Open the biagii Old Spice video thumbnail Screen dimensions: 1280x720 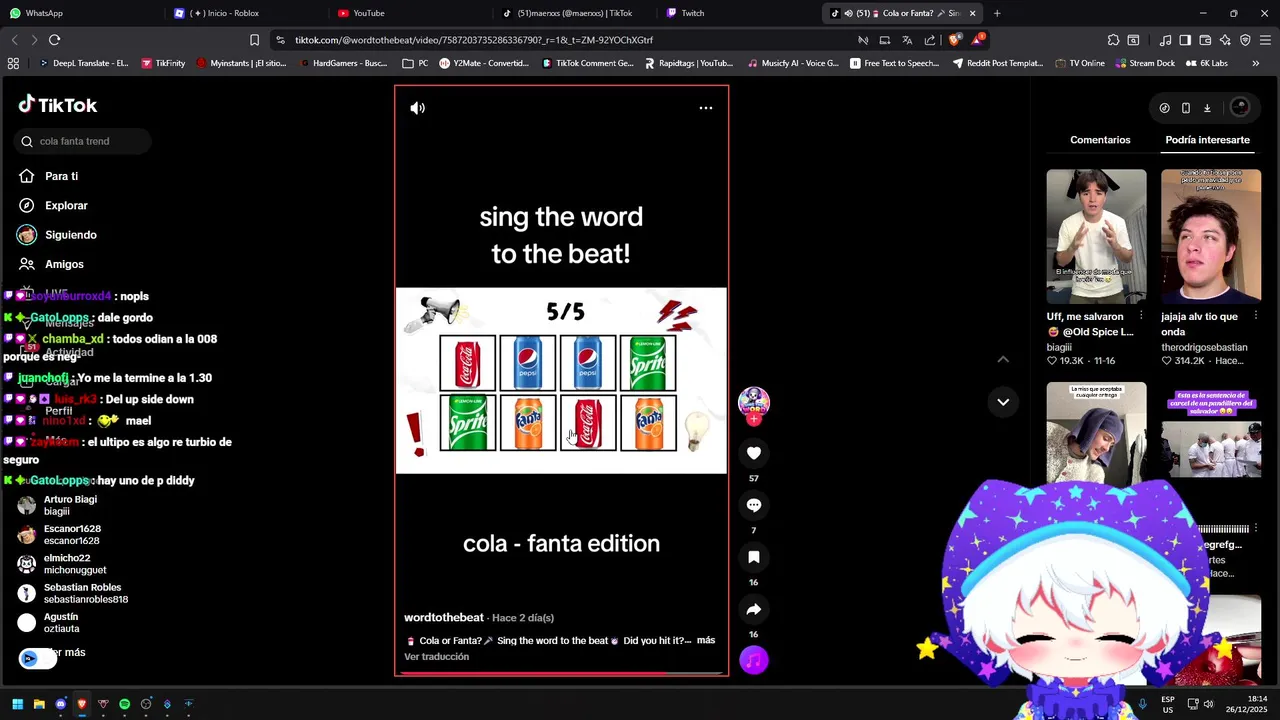click(1096, 236)
